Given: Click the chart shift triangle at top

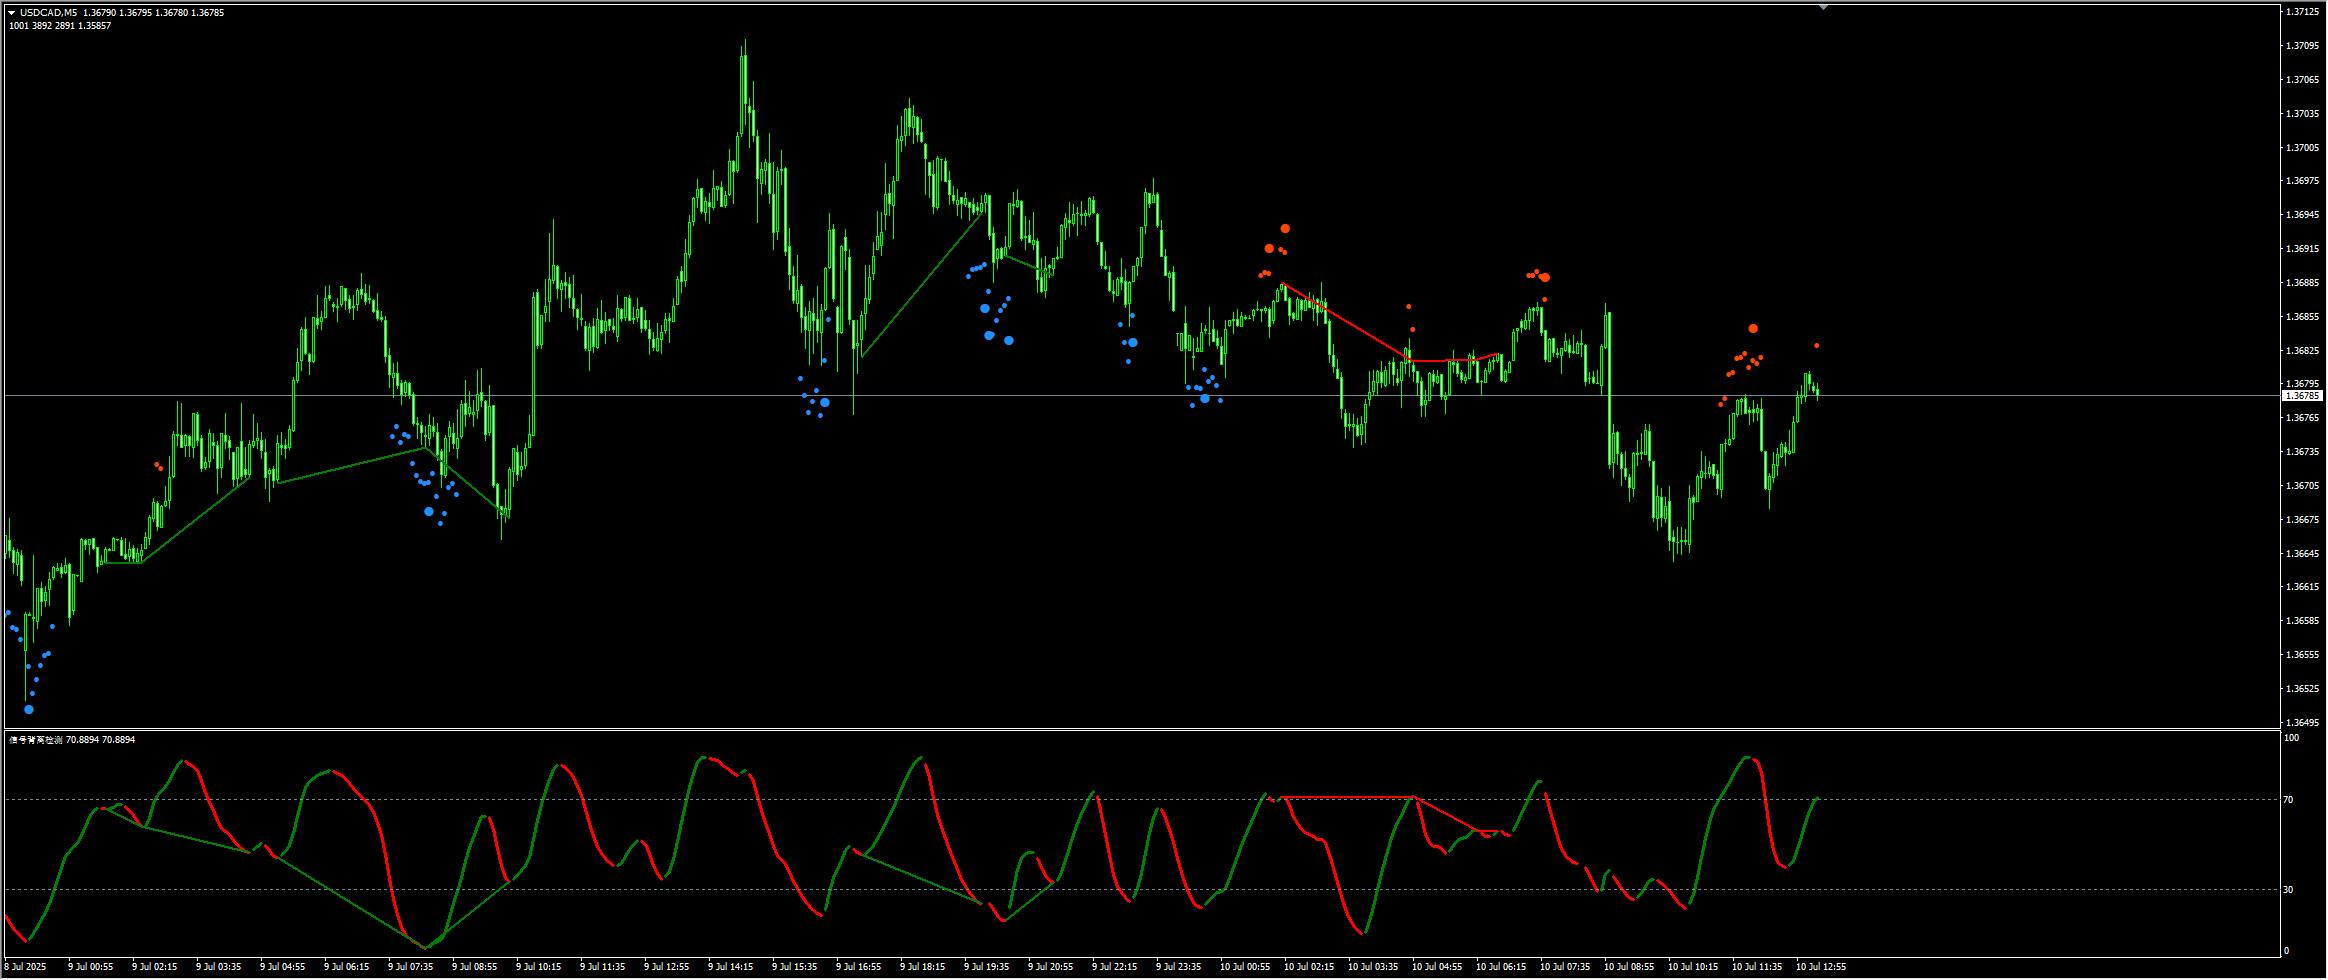Looking at the screenshot, I should click(1823, 8).
